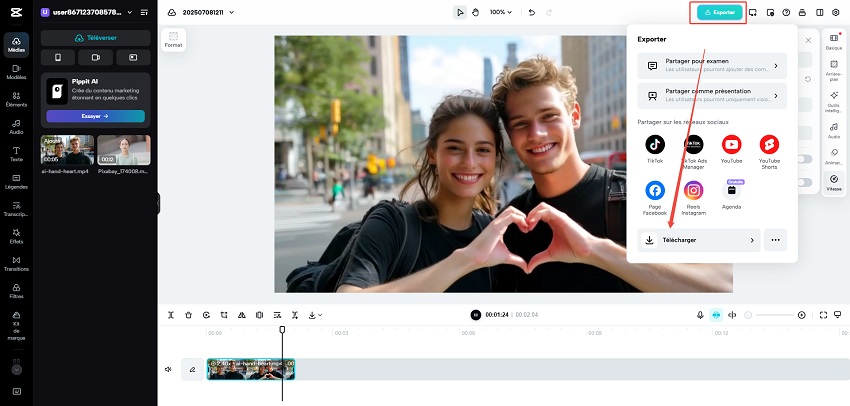Screen dimensions: 850x406
Task: Click the timeline zoom slider track
Action: tap(775, 315)
